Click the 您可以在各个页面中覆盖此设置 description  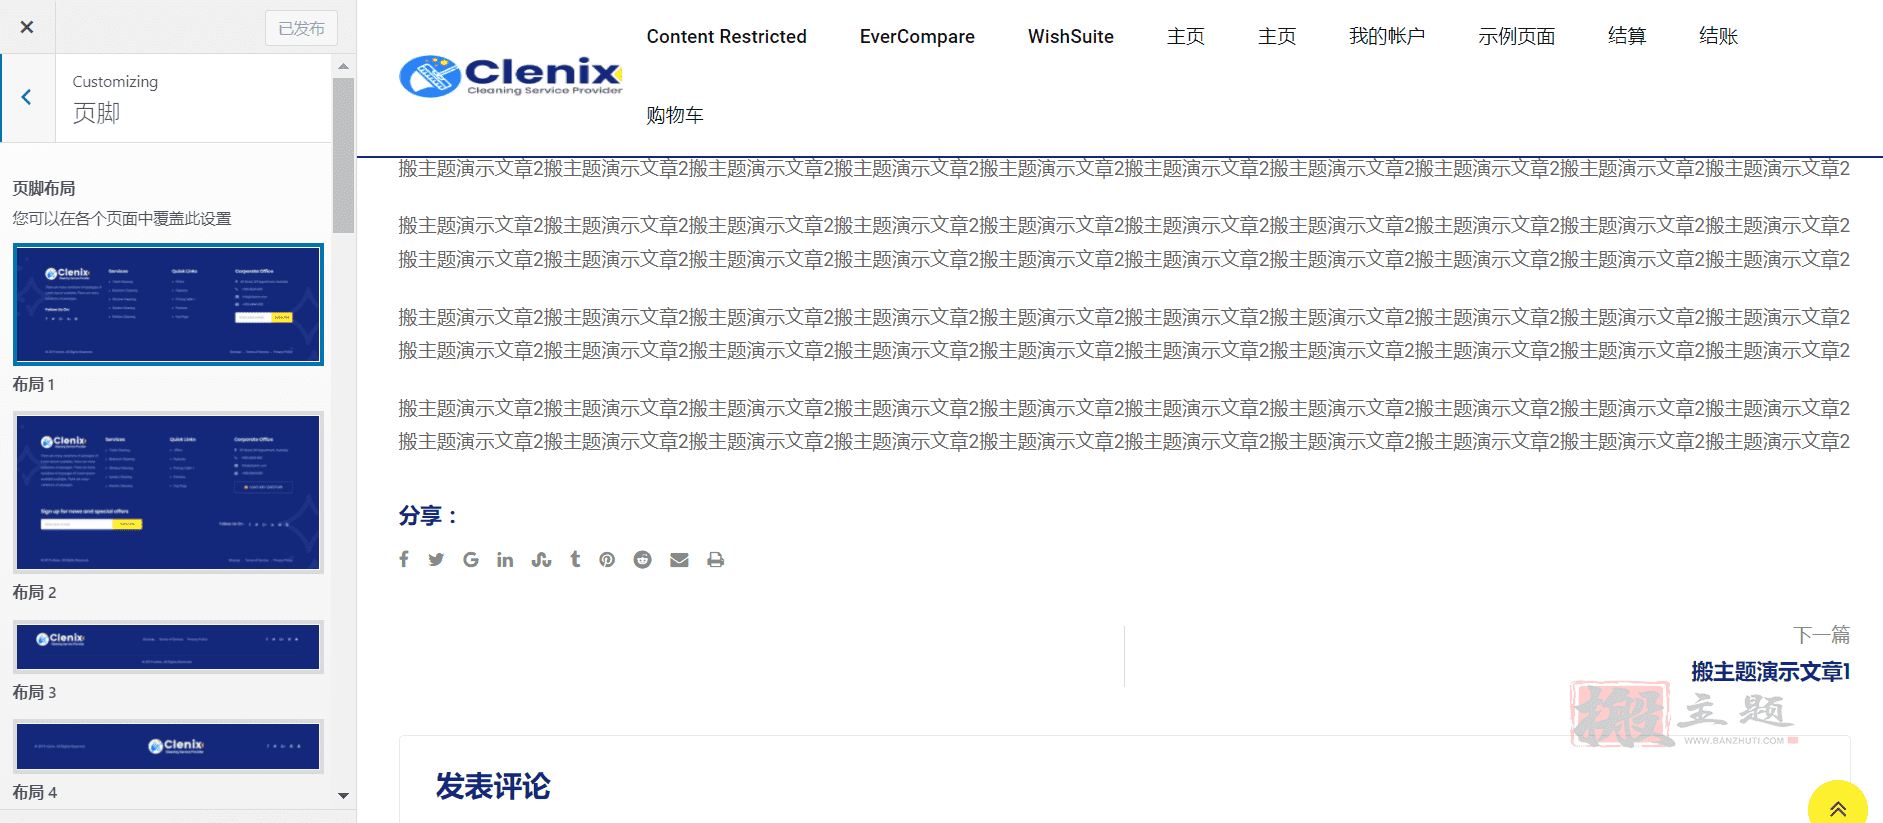click(122, 218)
